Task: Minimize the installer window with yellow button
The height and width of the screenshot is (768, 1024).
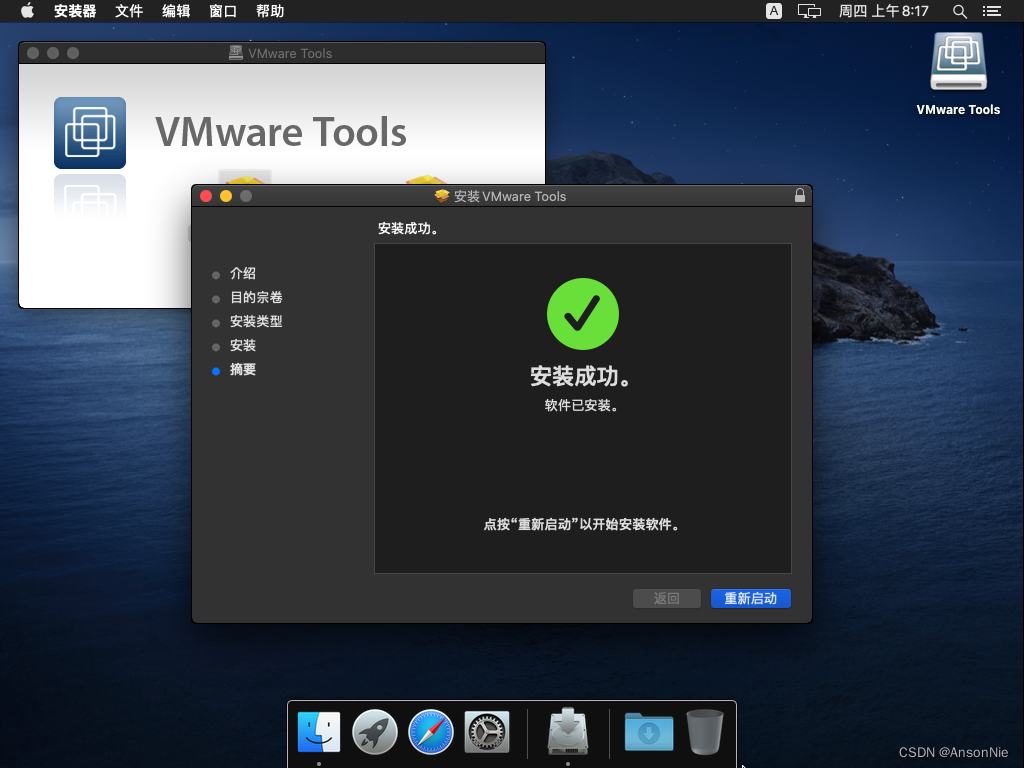Action: pos(226,196)
